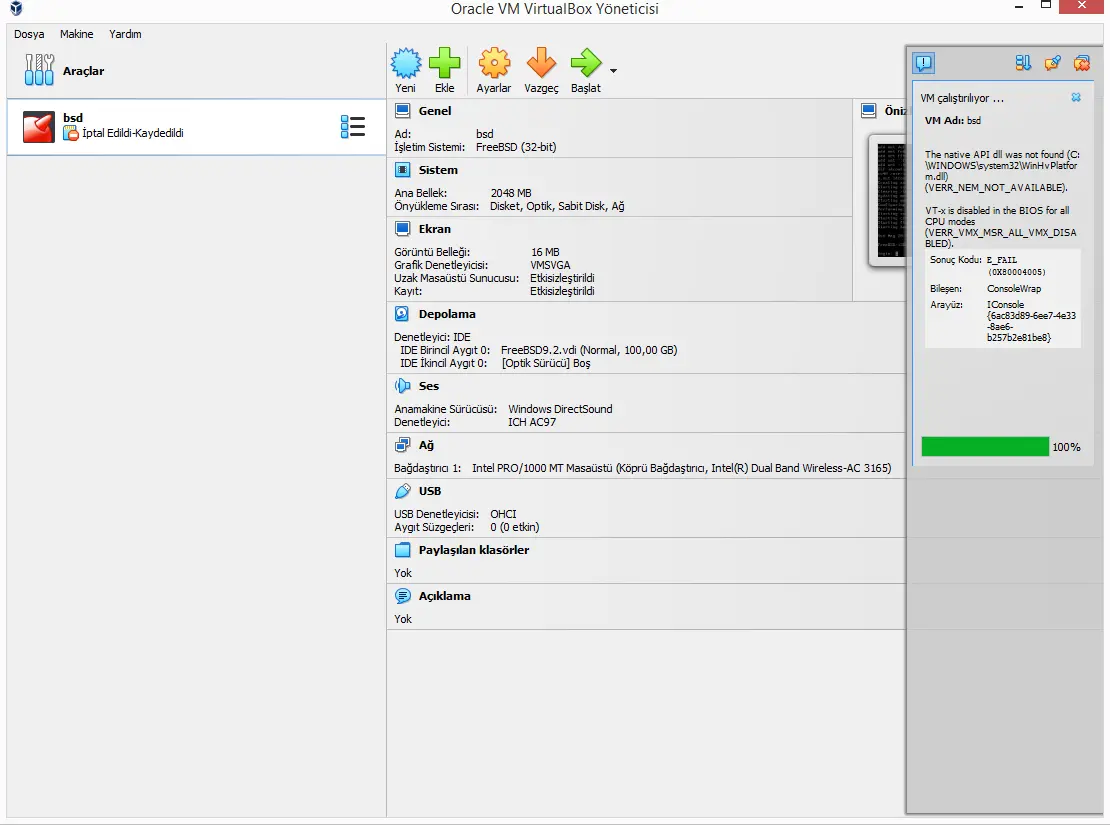Click the red bsd machine icon

38,127
